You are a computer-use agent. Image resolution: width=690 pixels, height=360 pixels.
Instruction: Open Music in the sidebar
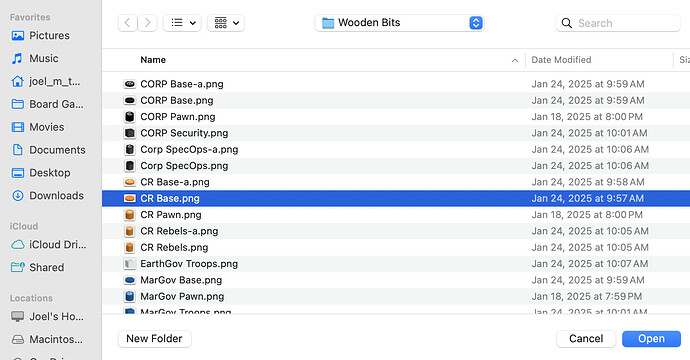pos(35,59)
